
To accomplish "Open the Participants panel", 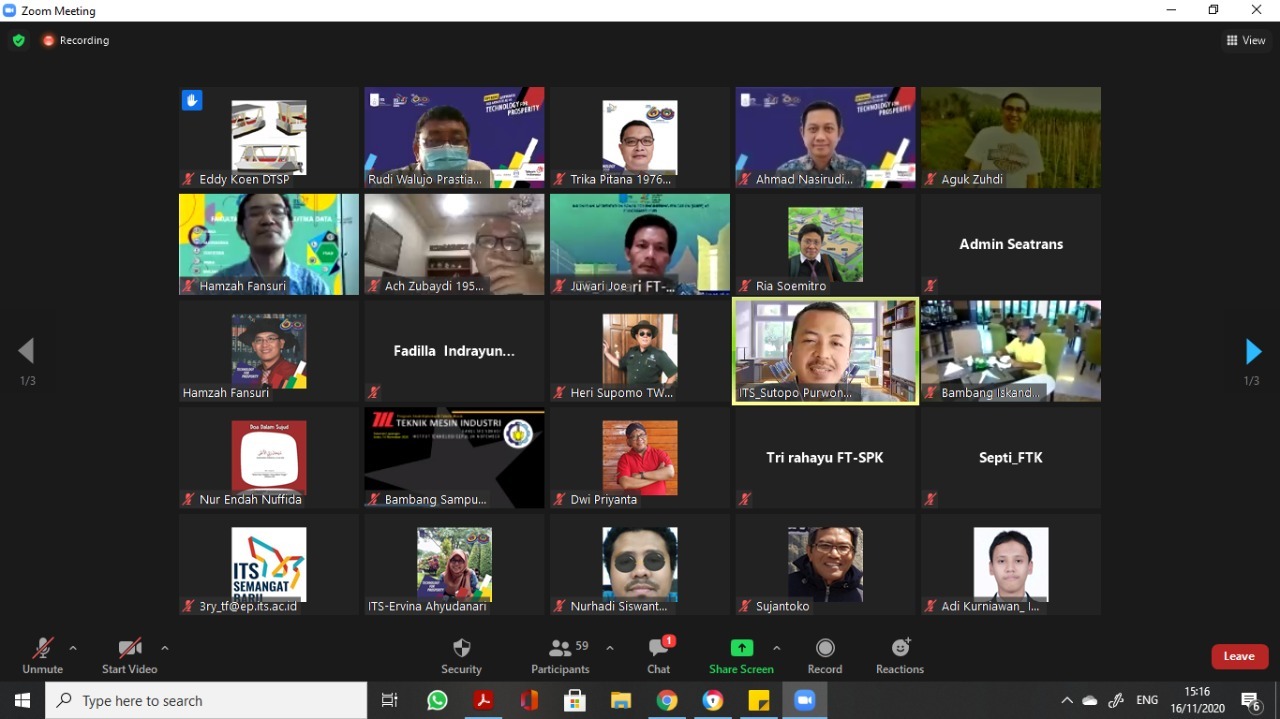I will pos(561,655).
